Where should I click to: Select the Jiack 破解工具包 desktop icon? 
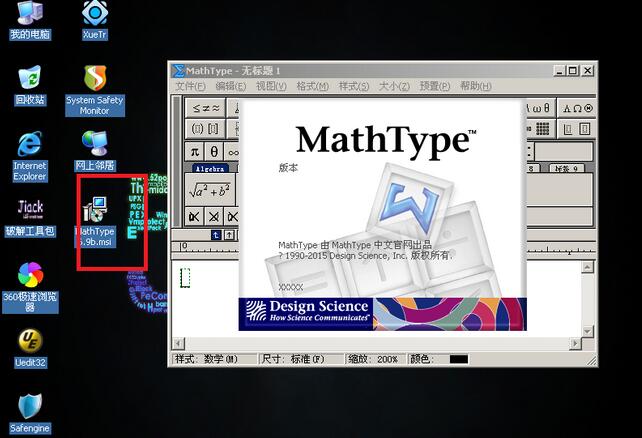pos(30,217)
